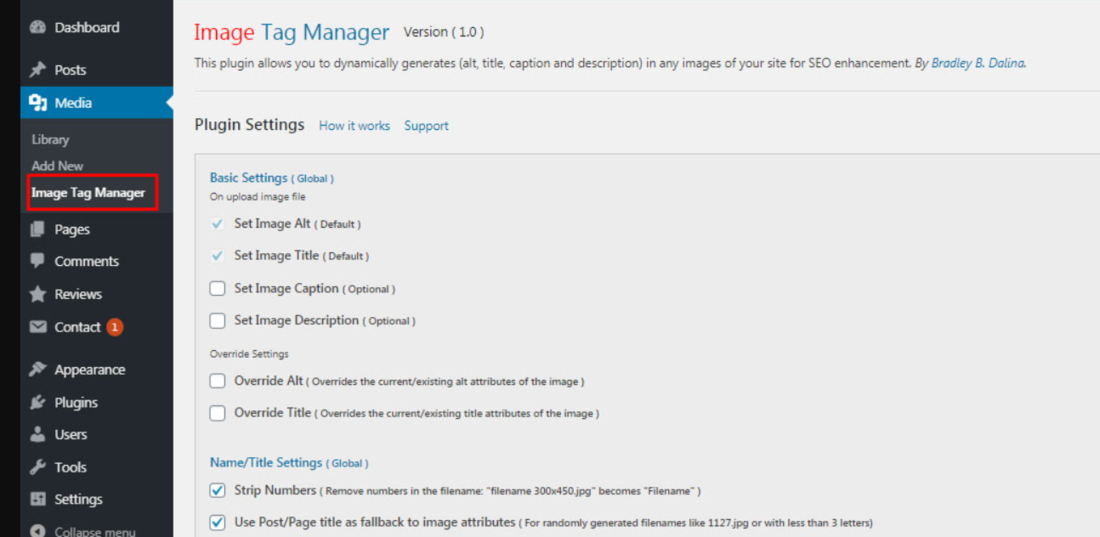Click the Contact envelope icon
Viewport: 1100px width, 537px height.
pyautogui.click(x=38, y=327)
